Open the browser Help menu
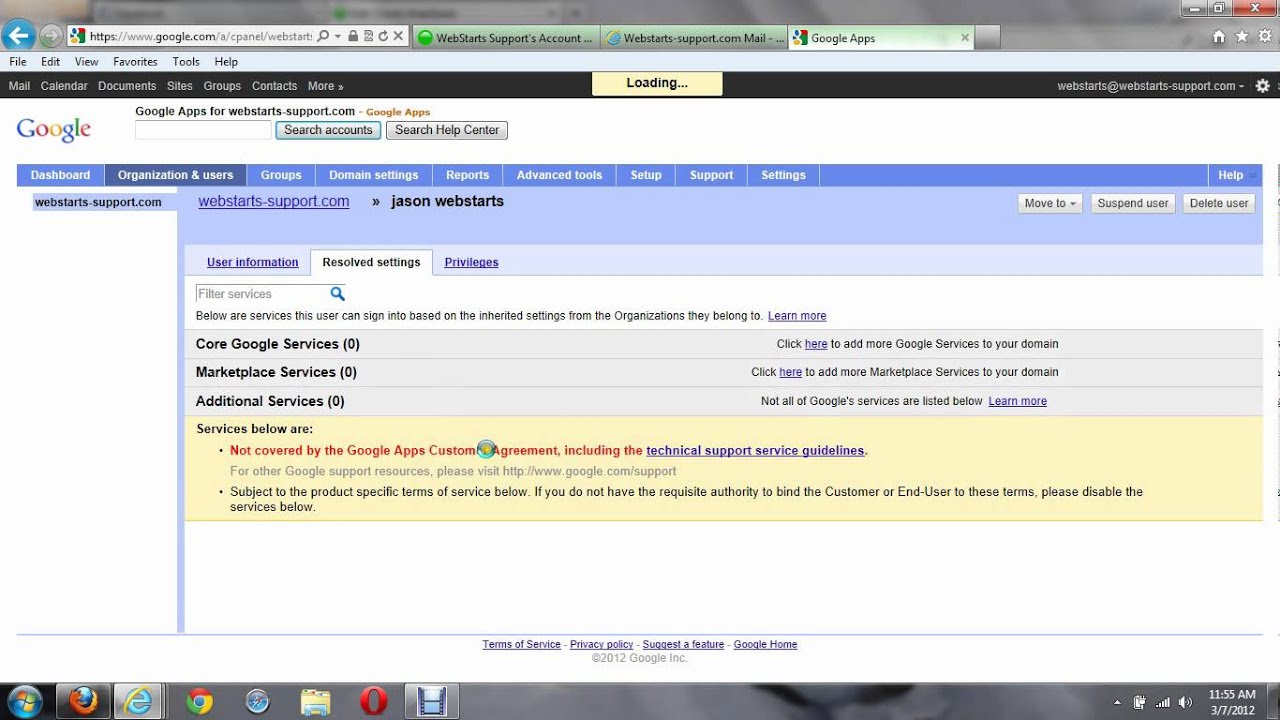 point(226,62)
